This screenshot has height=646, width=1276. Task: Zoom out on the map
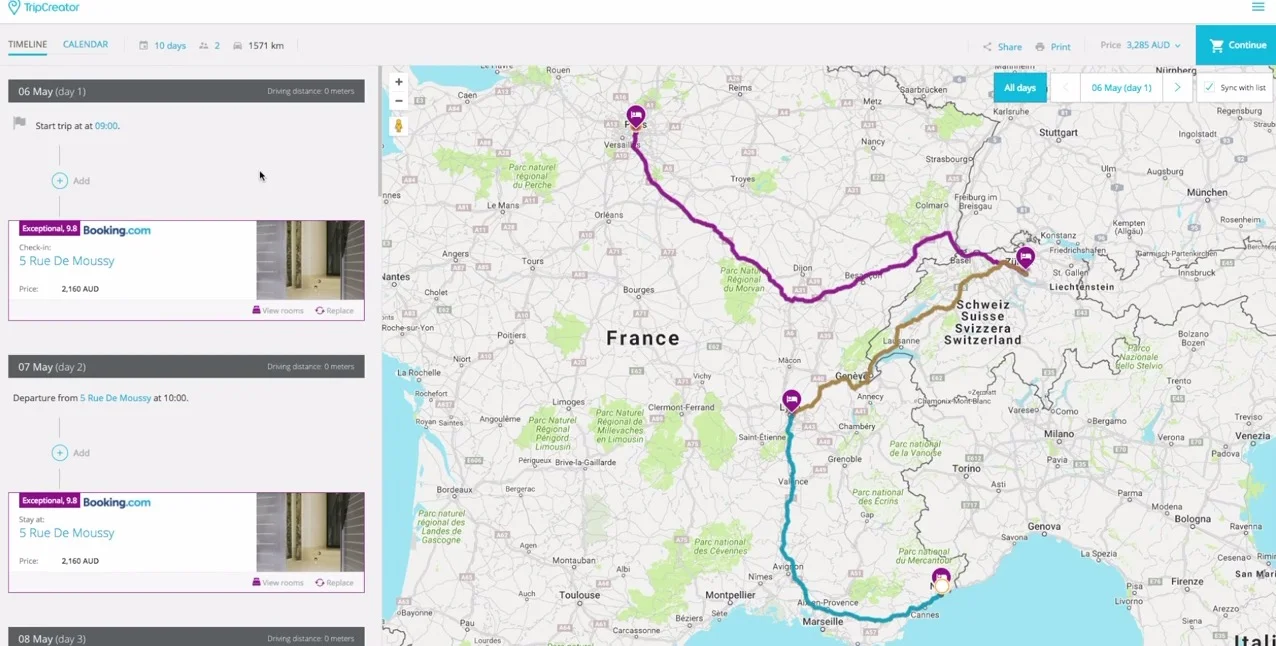pos(399,101)
